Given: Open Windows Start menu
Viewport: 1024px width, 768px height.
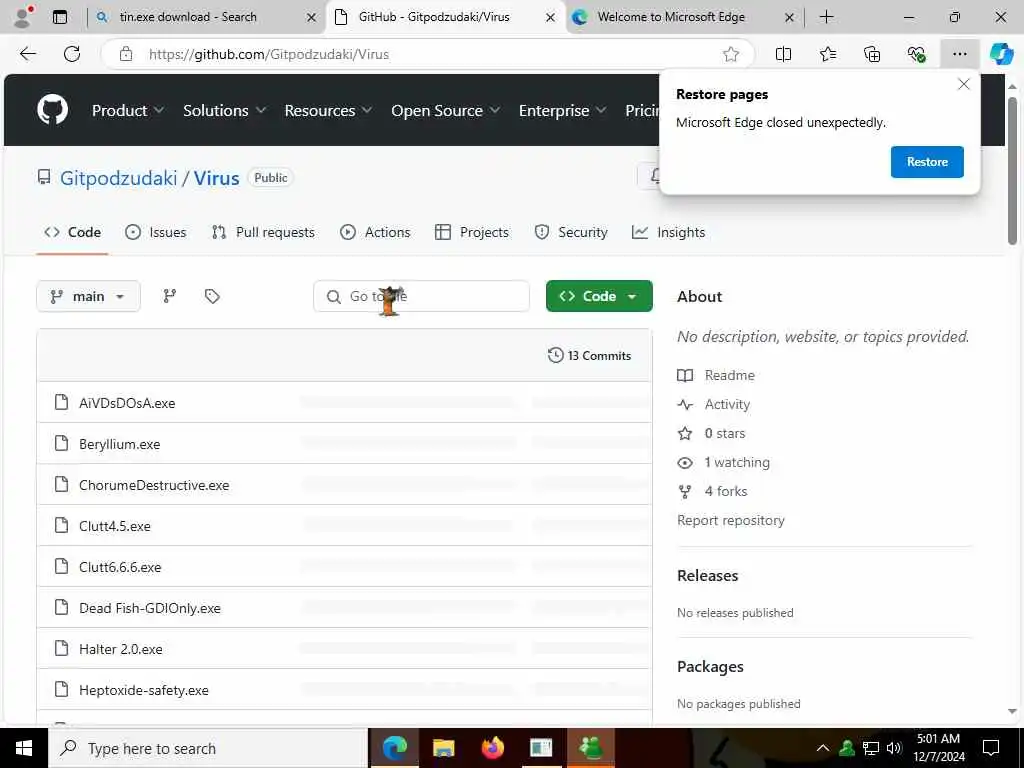Looking at the screenshot, I should [x=24, y=748].
